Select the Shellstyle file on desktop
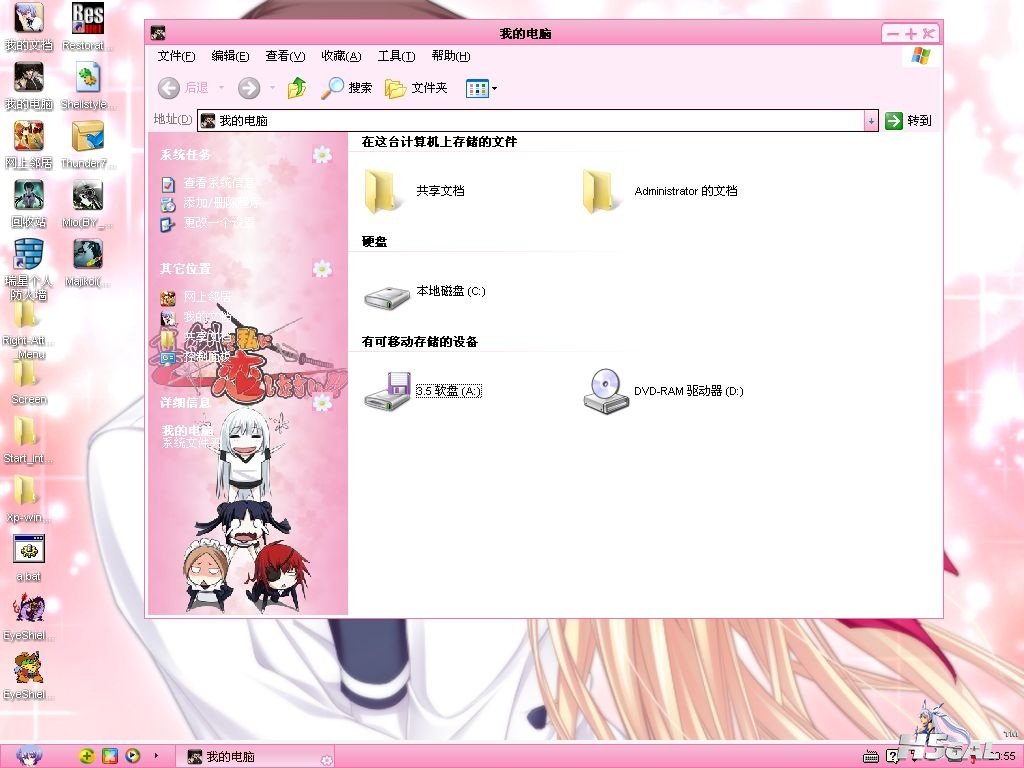This screenshot has height=768, width=1024. 88,86
